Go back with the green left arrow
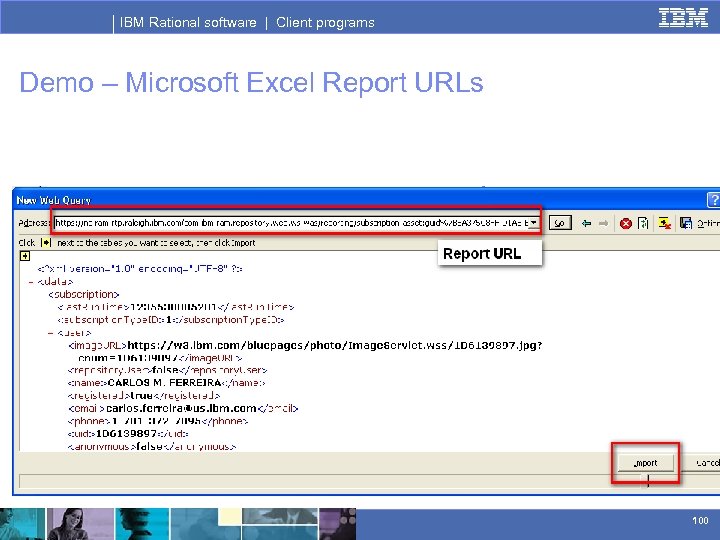The width and height of the screenshot is (720, 540). 586,223
